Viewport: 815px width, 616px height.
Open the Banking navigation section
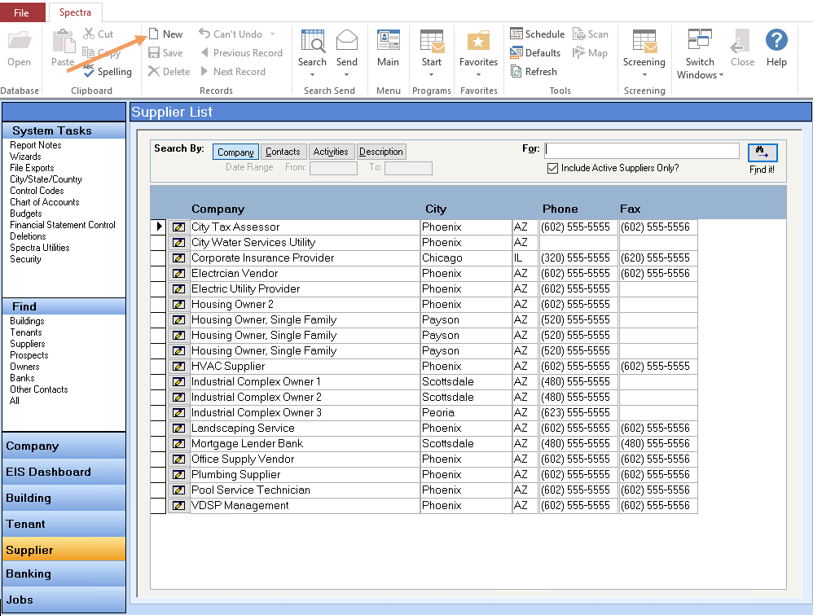(x=64, y=574)
